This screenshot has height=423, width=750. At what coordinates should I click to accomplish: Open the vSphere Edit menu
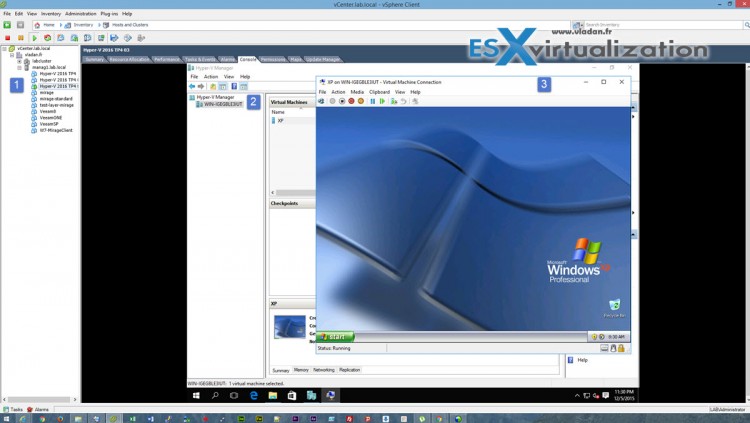[x=19, y=14]
